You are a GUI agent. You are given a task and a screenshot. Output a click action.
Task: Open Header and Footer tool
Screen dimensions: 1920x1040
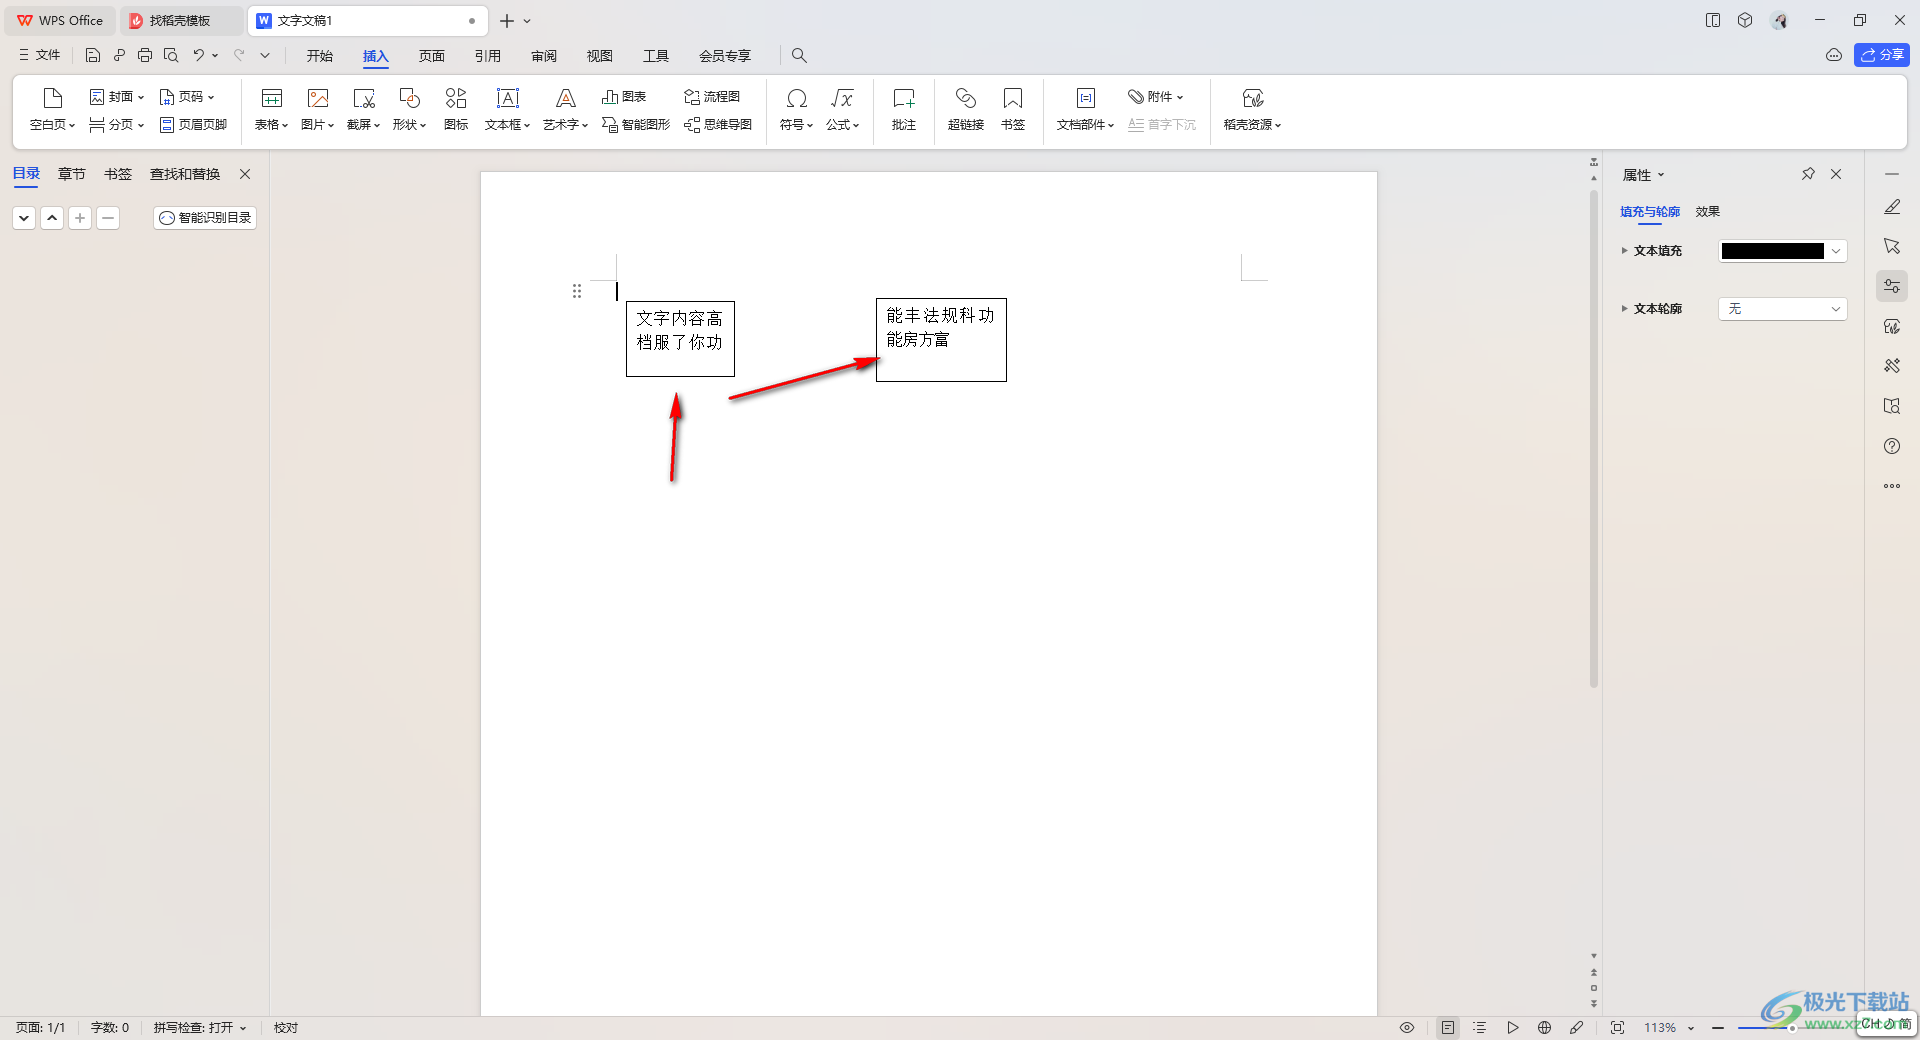[x=194, y=125]
